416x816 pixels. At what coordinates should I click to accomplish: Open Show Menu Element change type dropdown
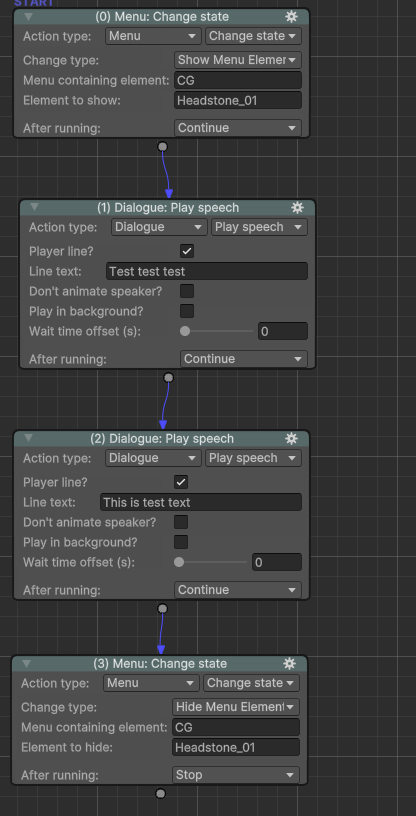tap(237, 60)
